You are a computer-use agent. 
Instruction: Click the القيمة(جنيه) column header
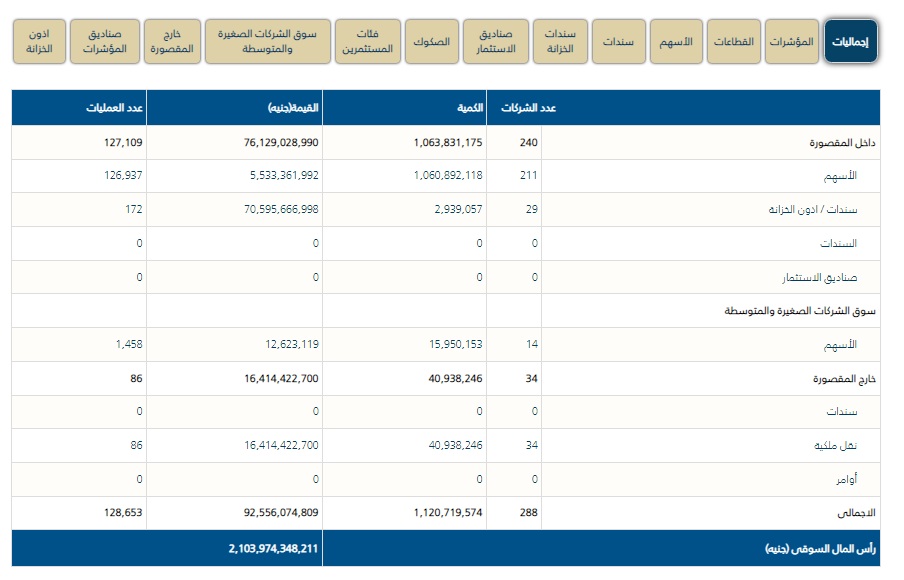[x=292, y=108]
